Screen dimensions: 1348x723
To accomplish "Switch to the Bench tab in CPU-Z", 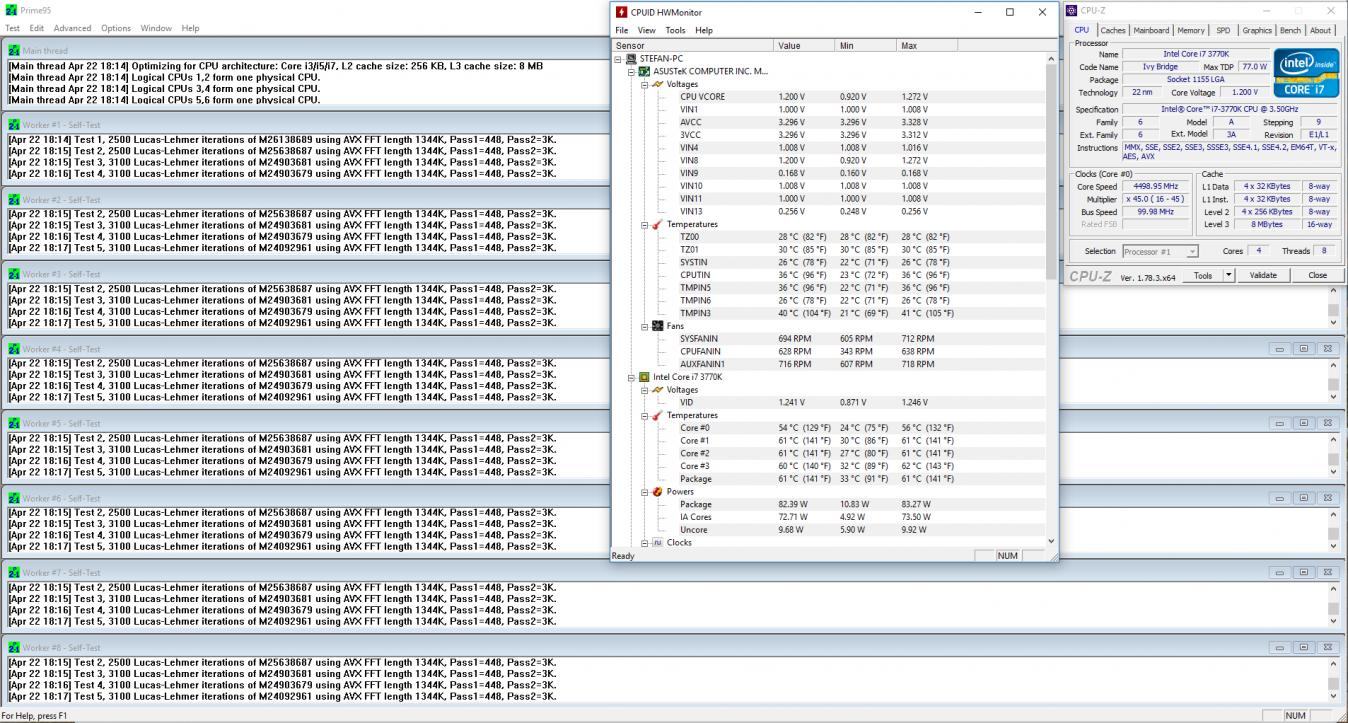I will click(1291, 30).
